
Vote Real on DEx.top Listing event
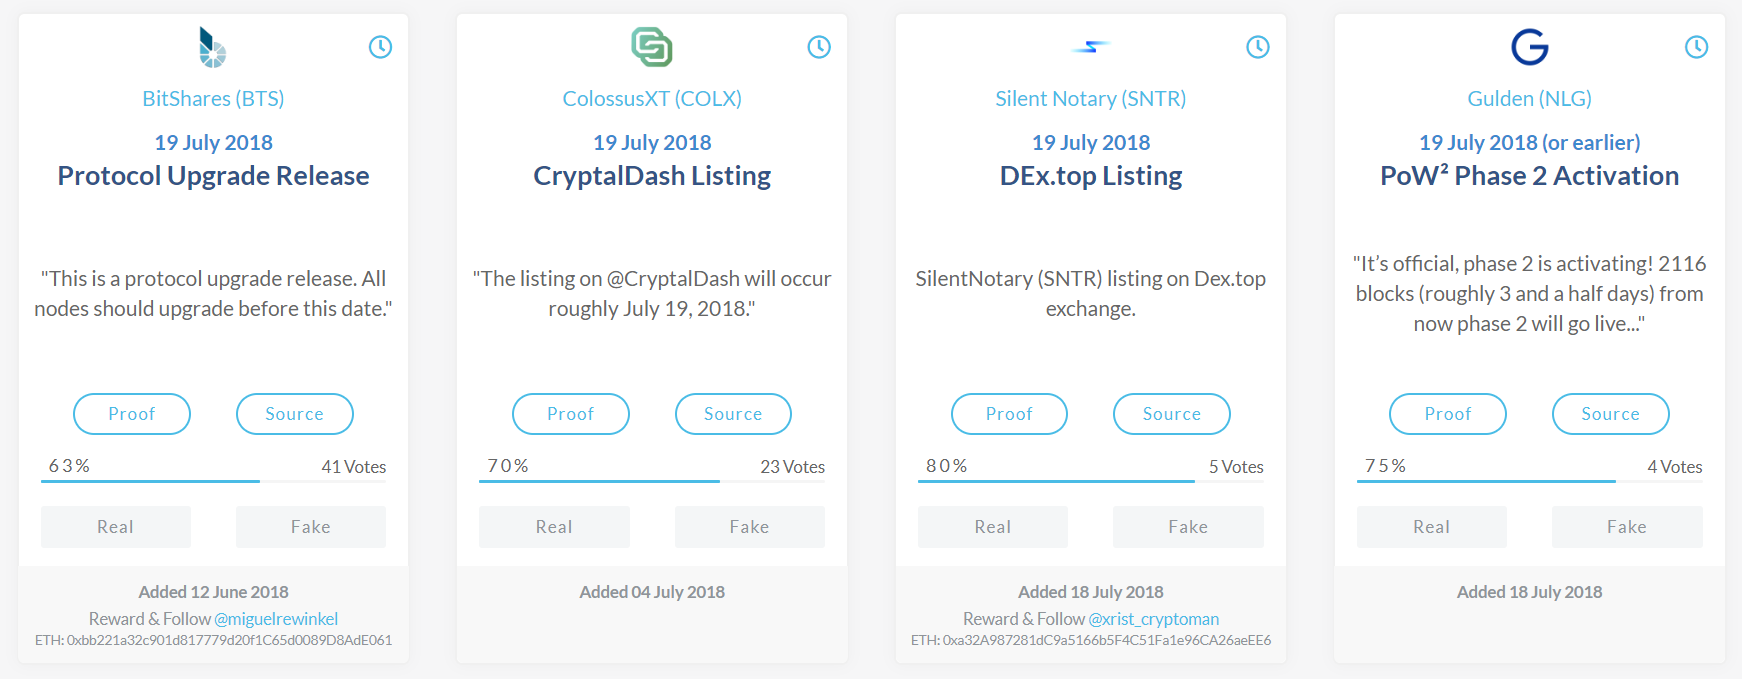click(992, 527)
